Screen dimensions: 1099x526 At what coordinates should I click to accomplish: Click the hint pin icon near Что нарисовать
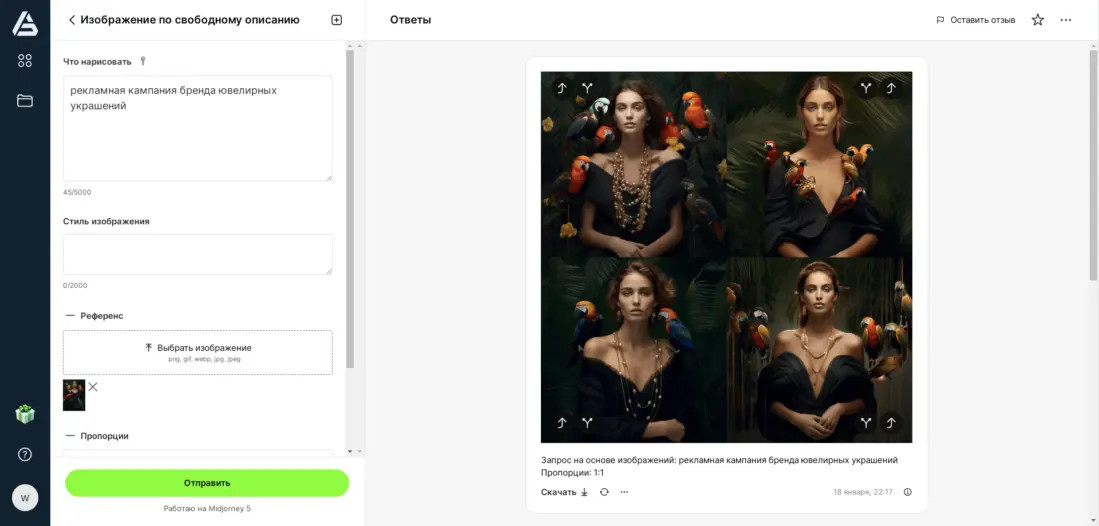tap(143, 61)
